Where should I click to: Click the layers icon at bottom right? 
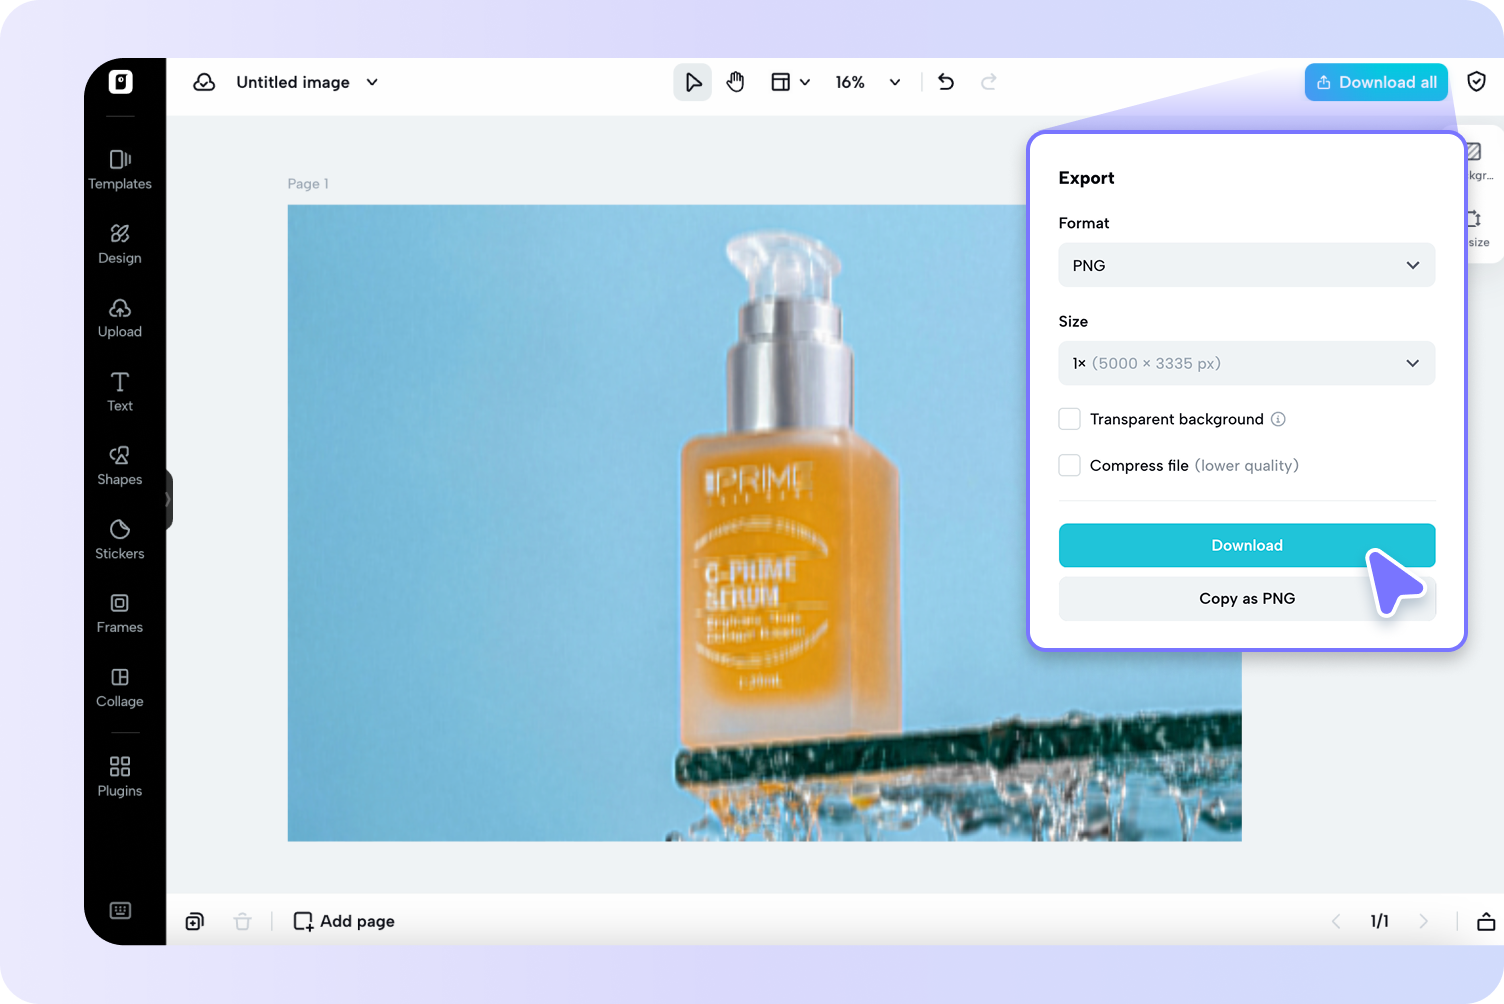click(1486, 921)
